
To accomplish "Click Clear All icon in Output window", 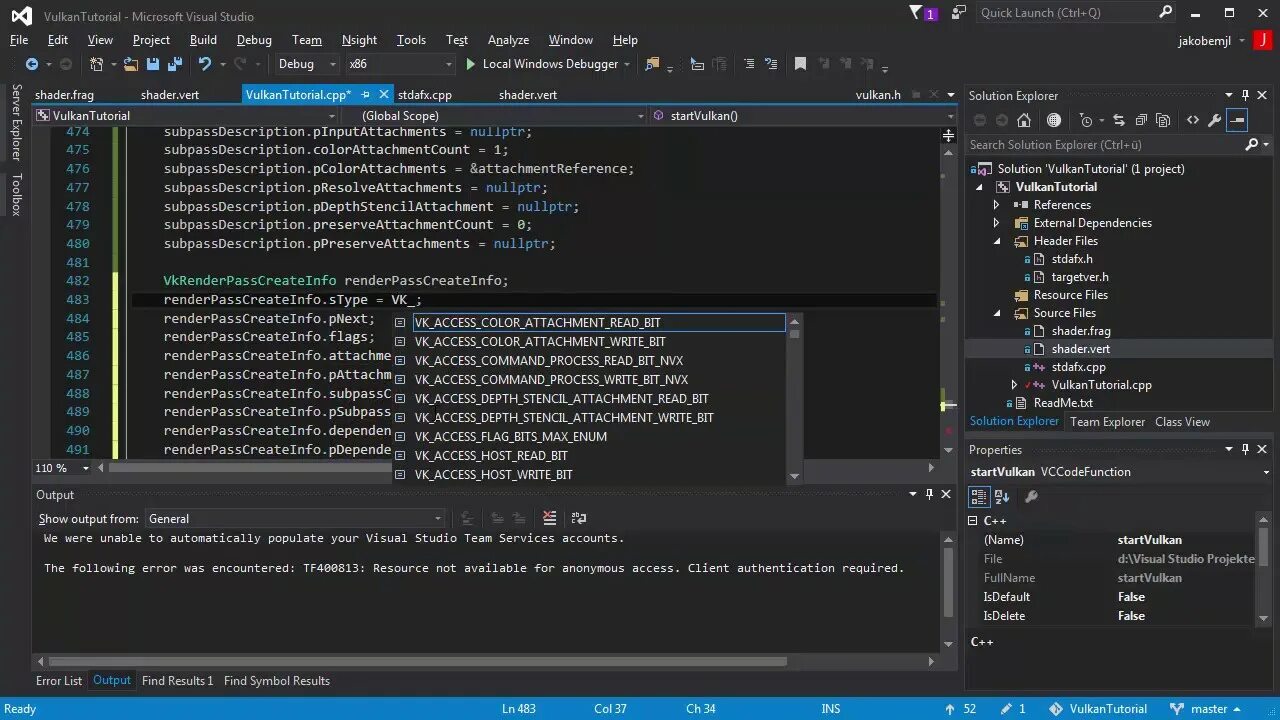I will pyautogui.click(x=549, y=518).
